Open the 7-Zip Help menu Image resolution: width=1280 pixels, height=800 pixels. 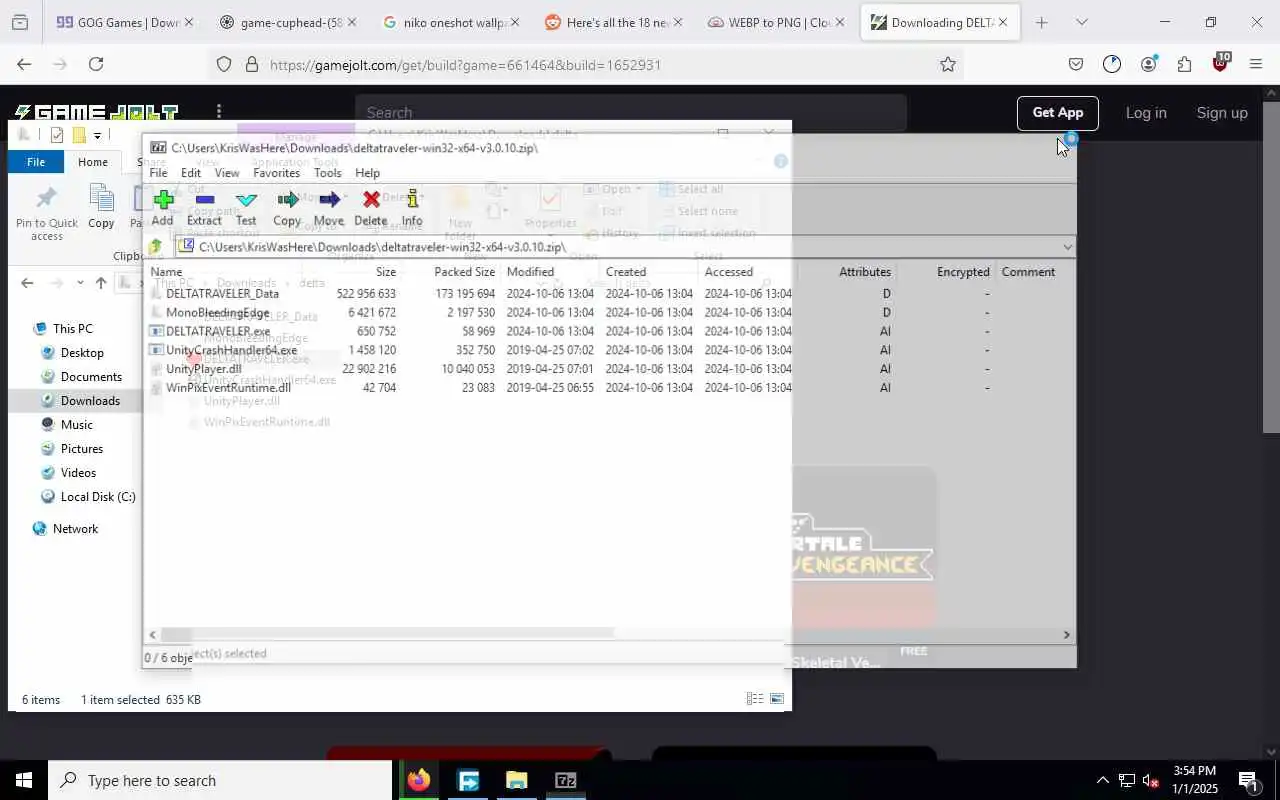coord(368,173)
